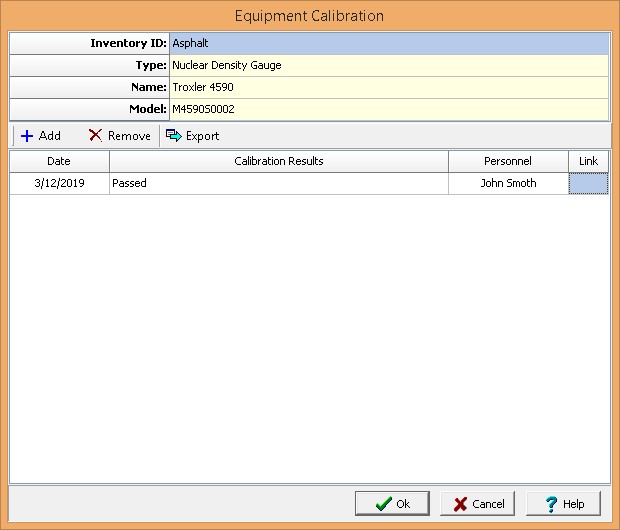The height and width of the screenshot is (530, 620).
Task: Click the Date column header
Action: (59, 161)
